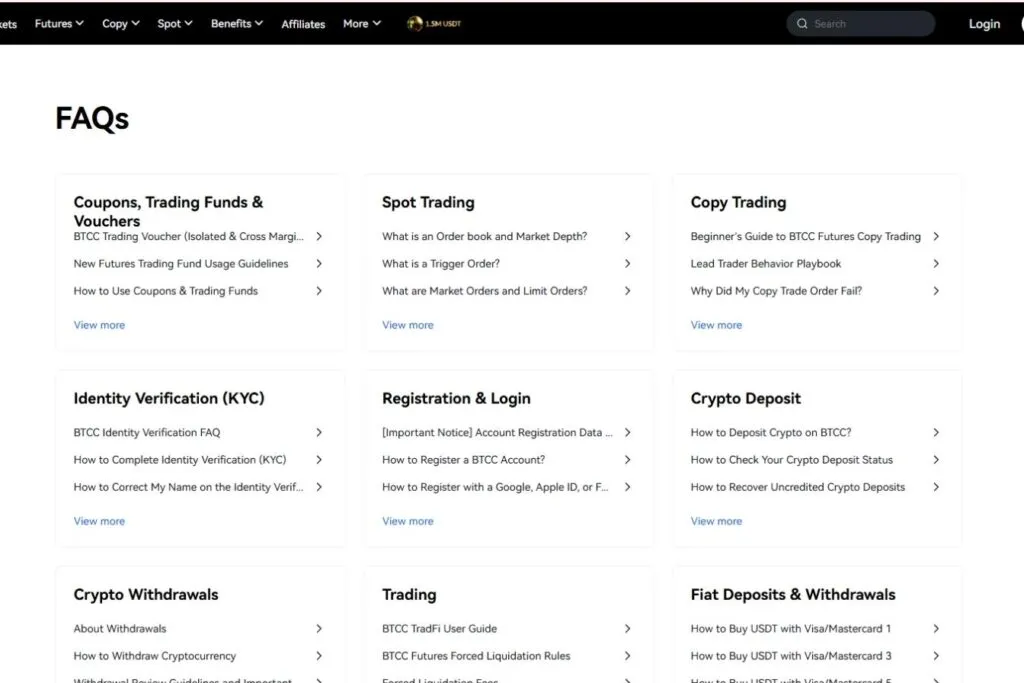The width and height of the screenshot is (1024, 683).
Task: Open How to Use Coupons & Trading Funds
Action: [166, 291]
